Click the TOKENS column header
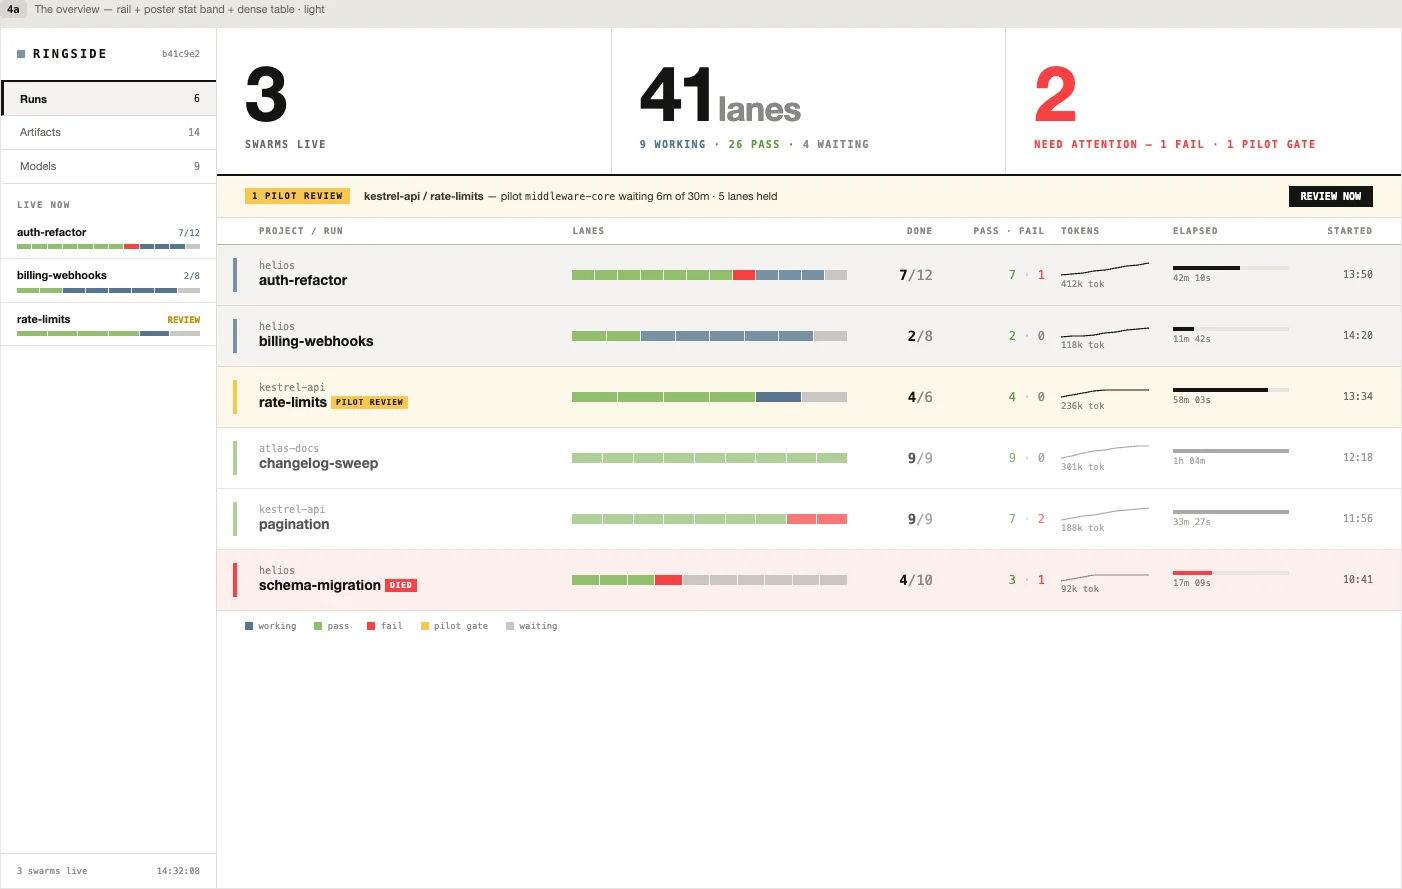 [1080, 231]
